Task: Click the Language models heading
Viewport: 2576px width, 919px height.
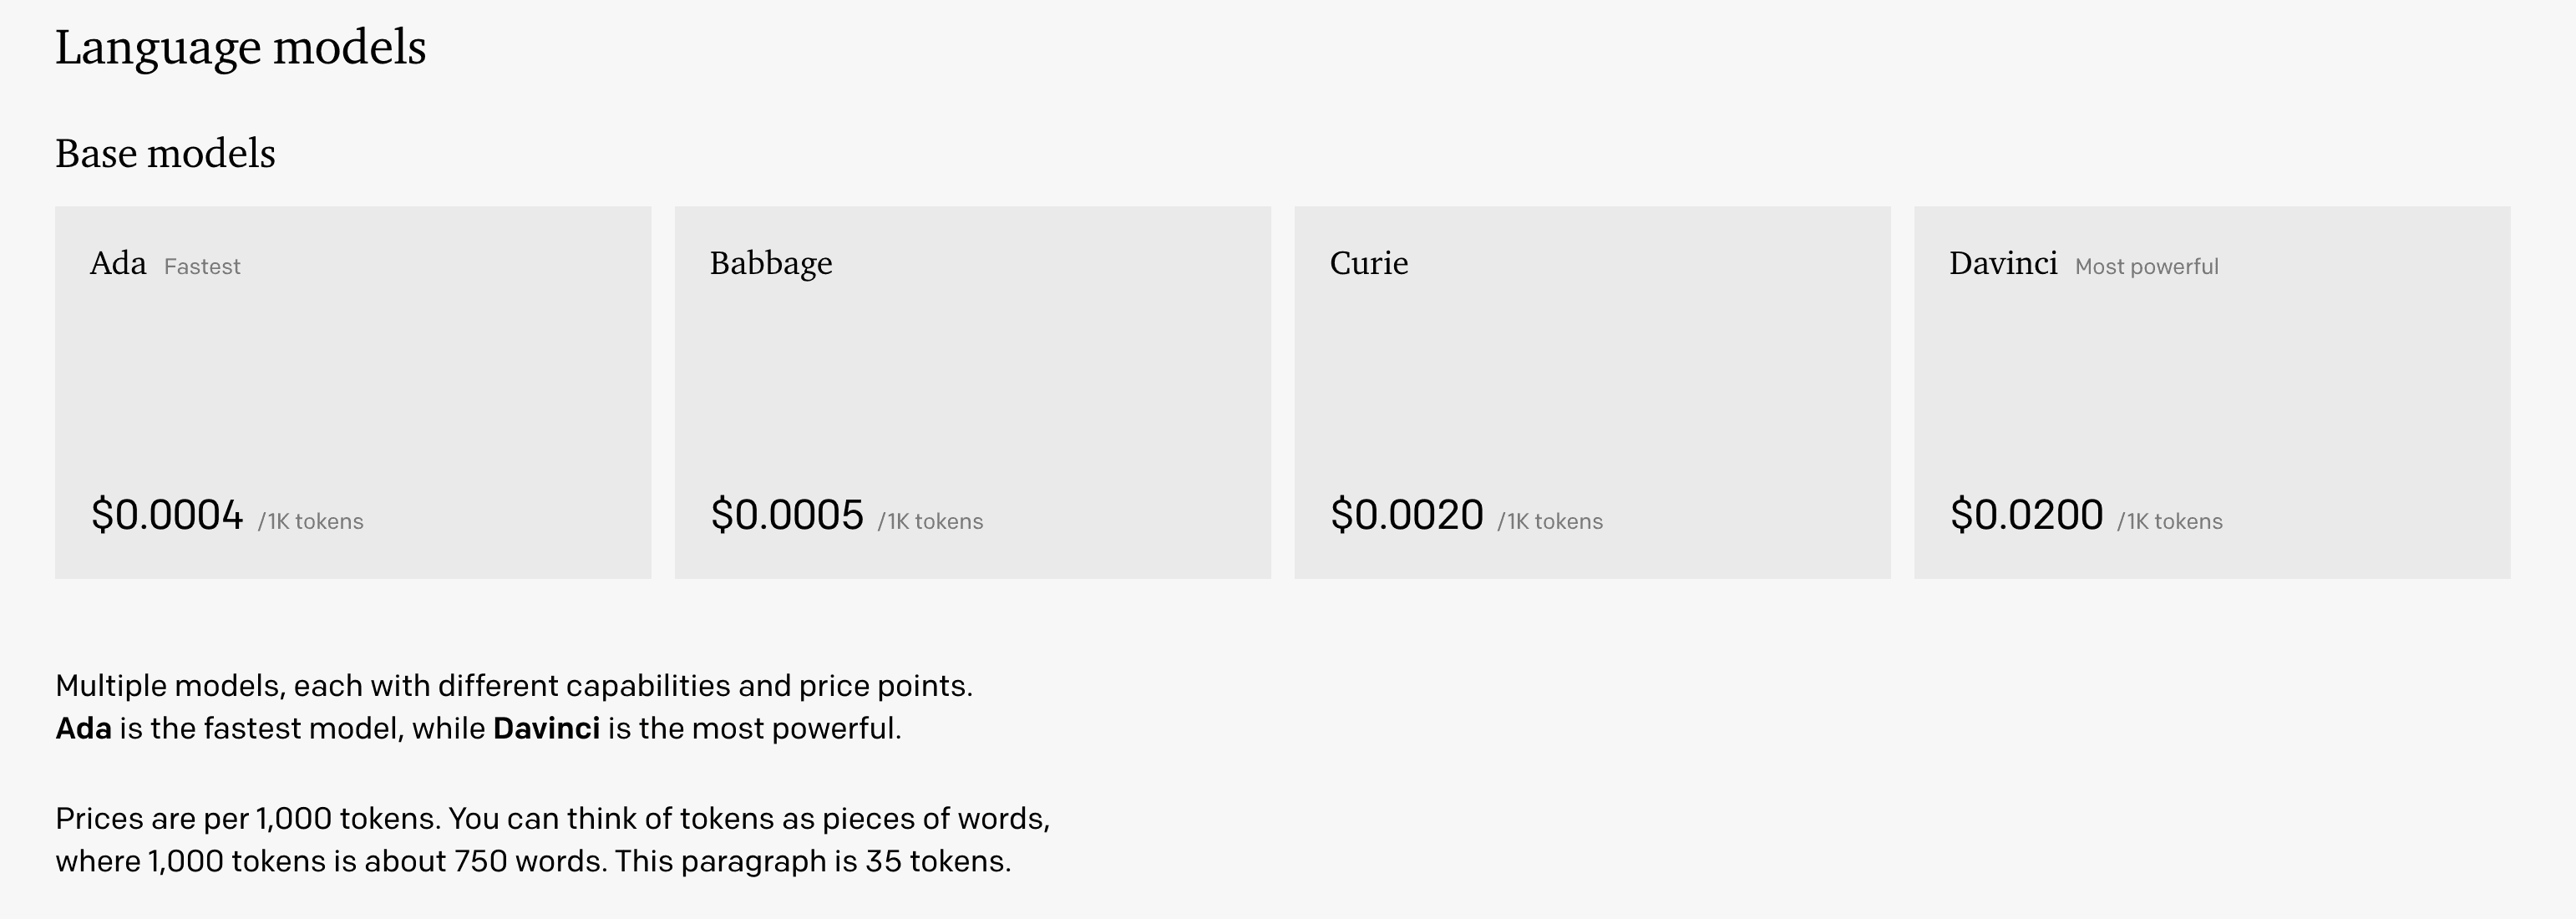Action: pyautogui.click(x=241, y=48)
